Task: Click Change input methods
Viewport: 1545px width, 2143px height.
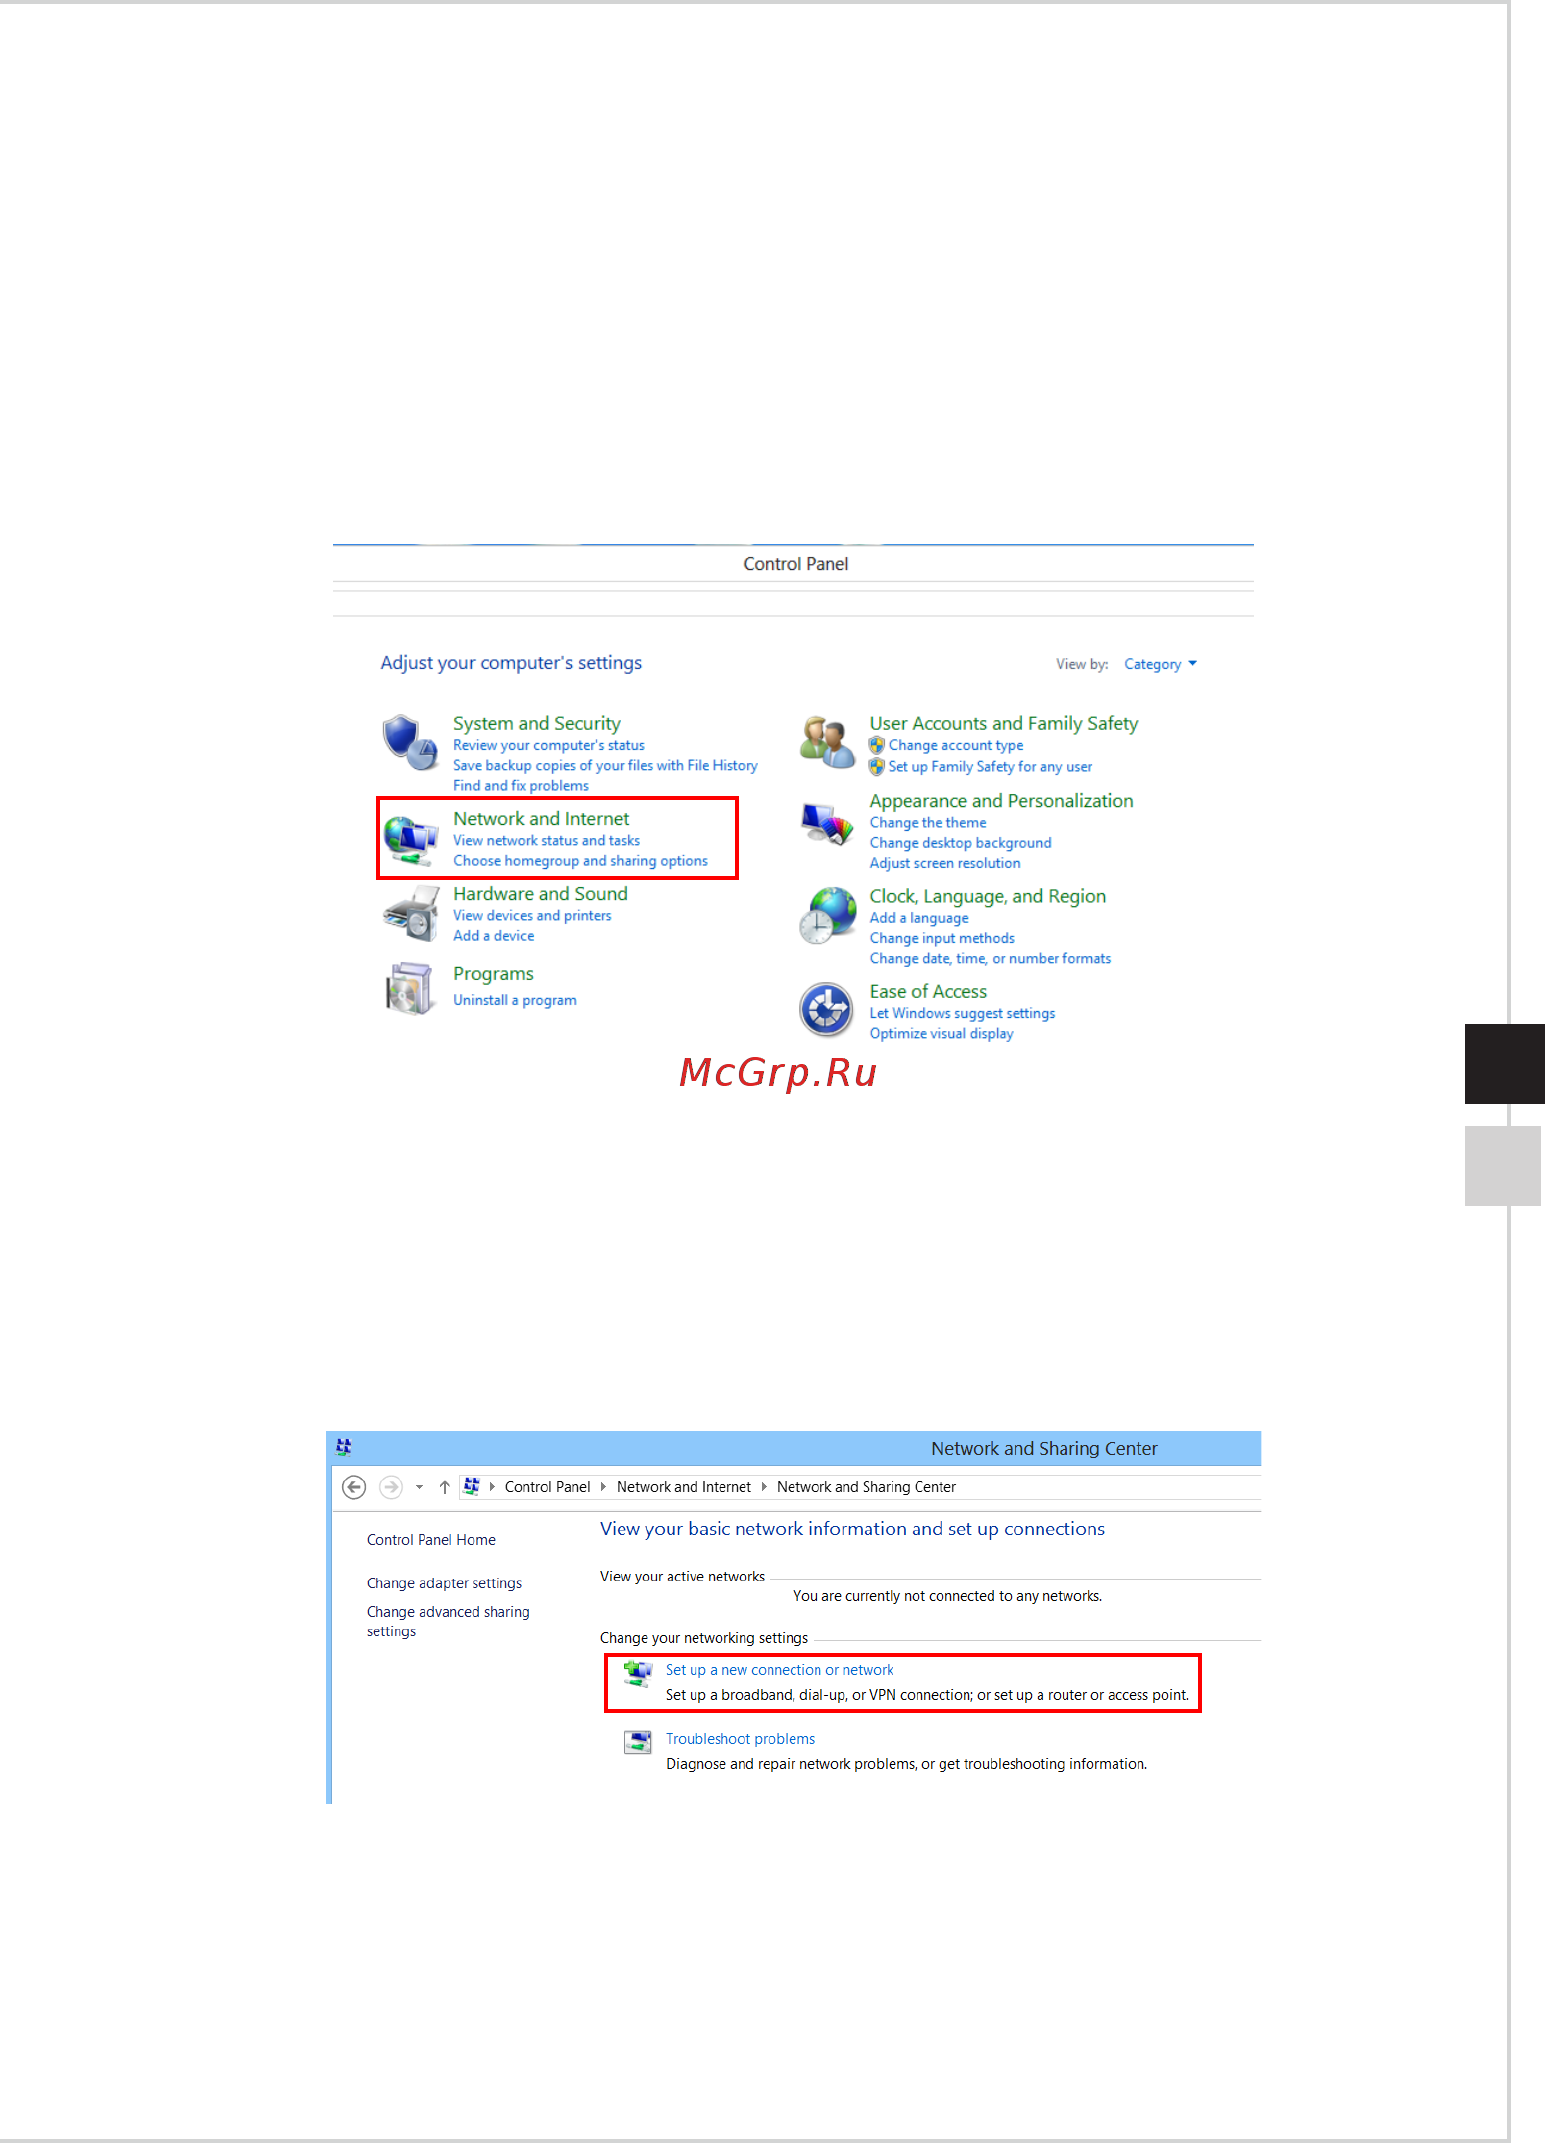Action: [x=942, y=938]
